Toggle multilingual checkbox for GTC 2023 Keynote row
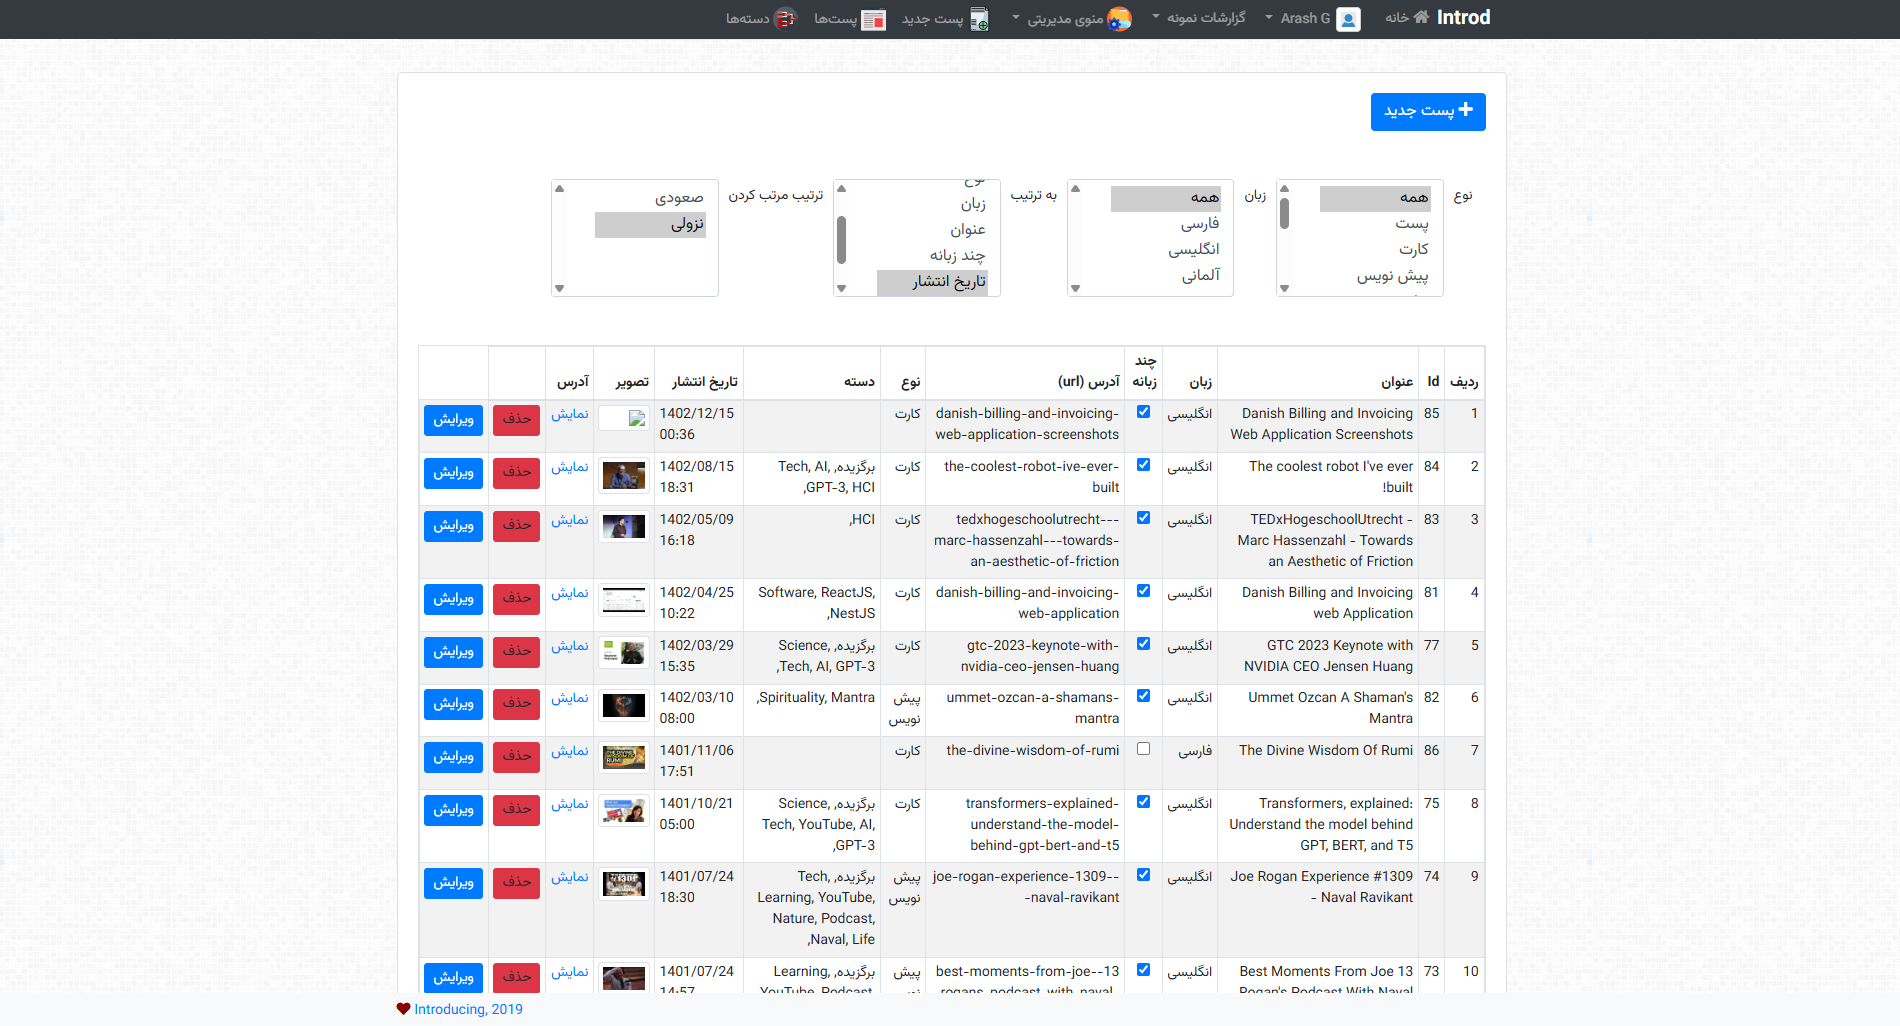The width and height of the screenshot is (1900, 1026). [x=1144, y=644]
